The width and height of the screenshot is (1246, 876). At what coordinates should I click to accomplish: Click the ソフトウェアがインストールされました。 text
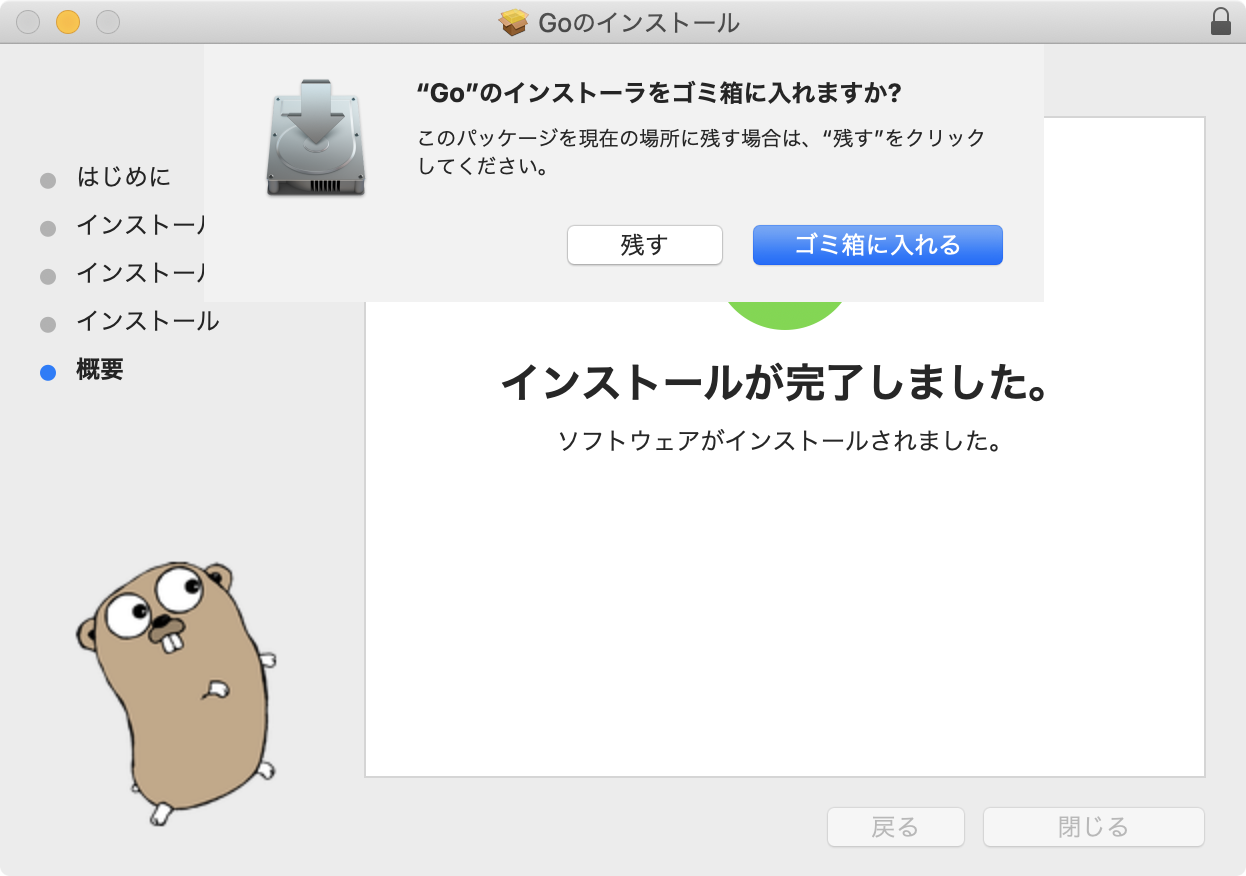[x=780, y=441]
